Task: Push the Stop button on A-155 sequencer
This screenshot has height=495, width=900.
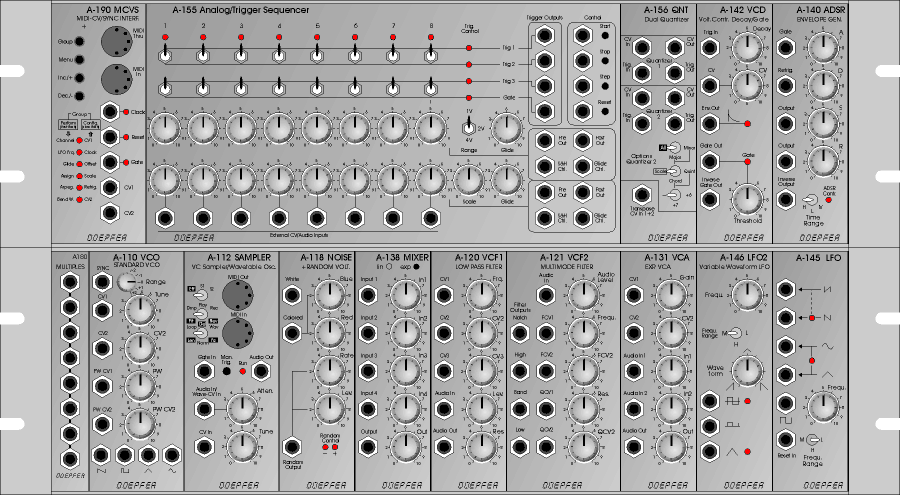Action: click(605, 61)
